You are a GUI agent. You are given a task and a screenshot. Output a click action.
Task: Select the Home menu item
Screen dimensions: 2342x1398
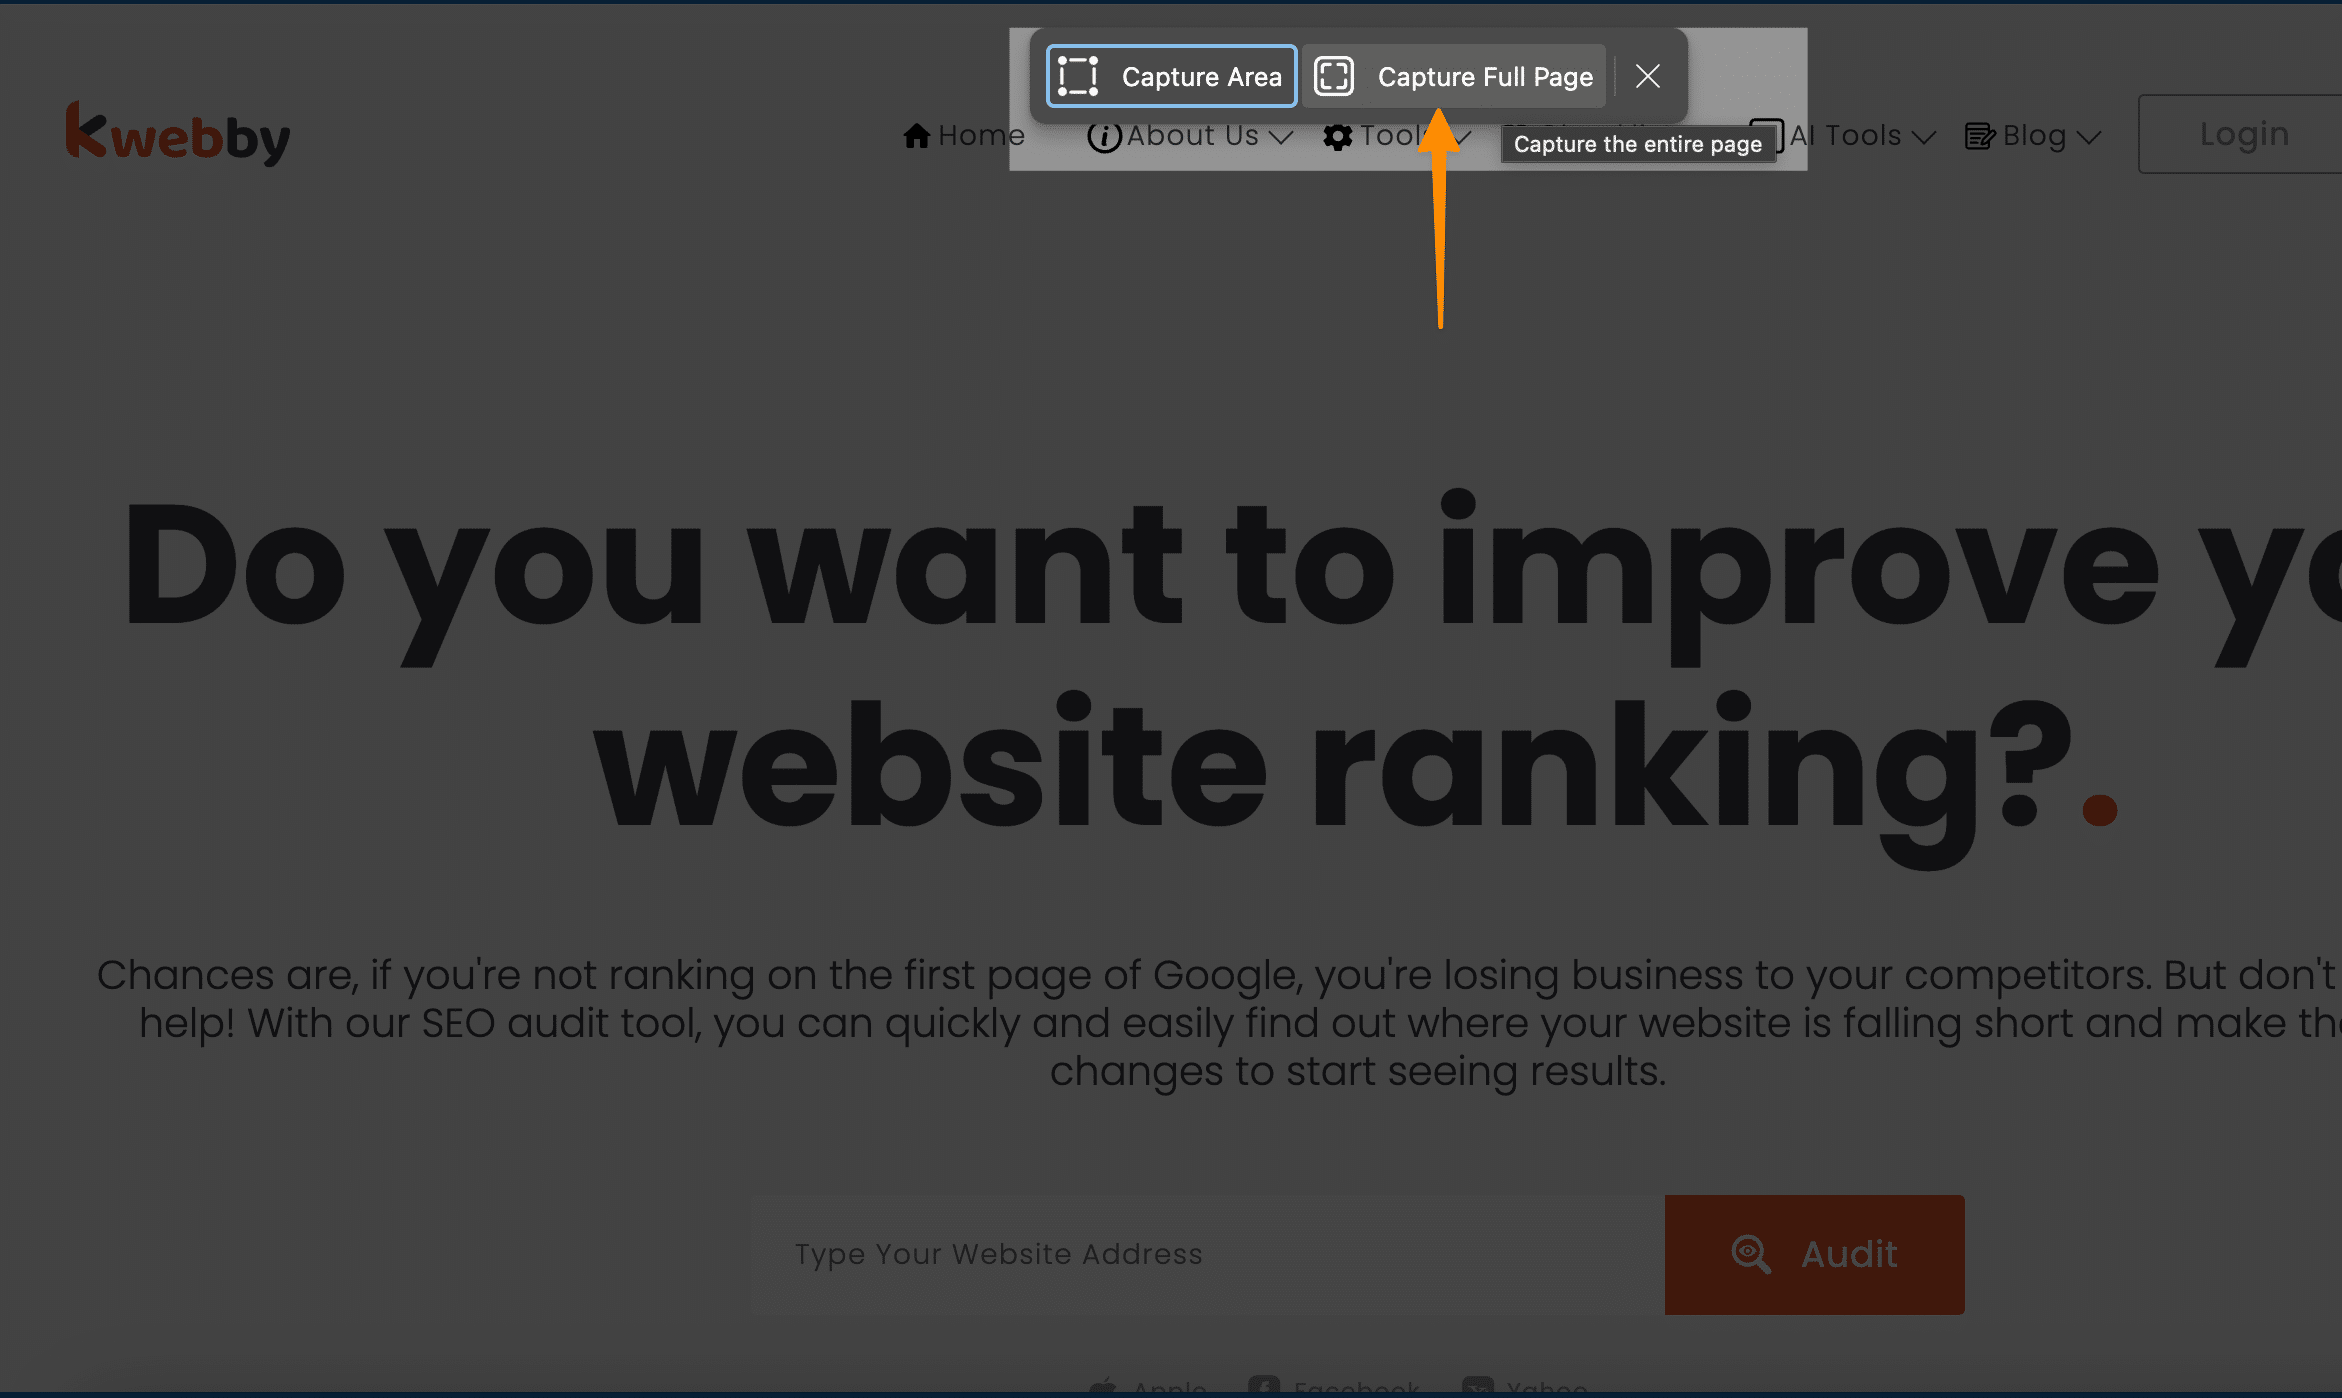coord(965,133)
